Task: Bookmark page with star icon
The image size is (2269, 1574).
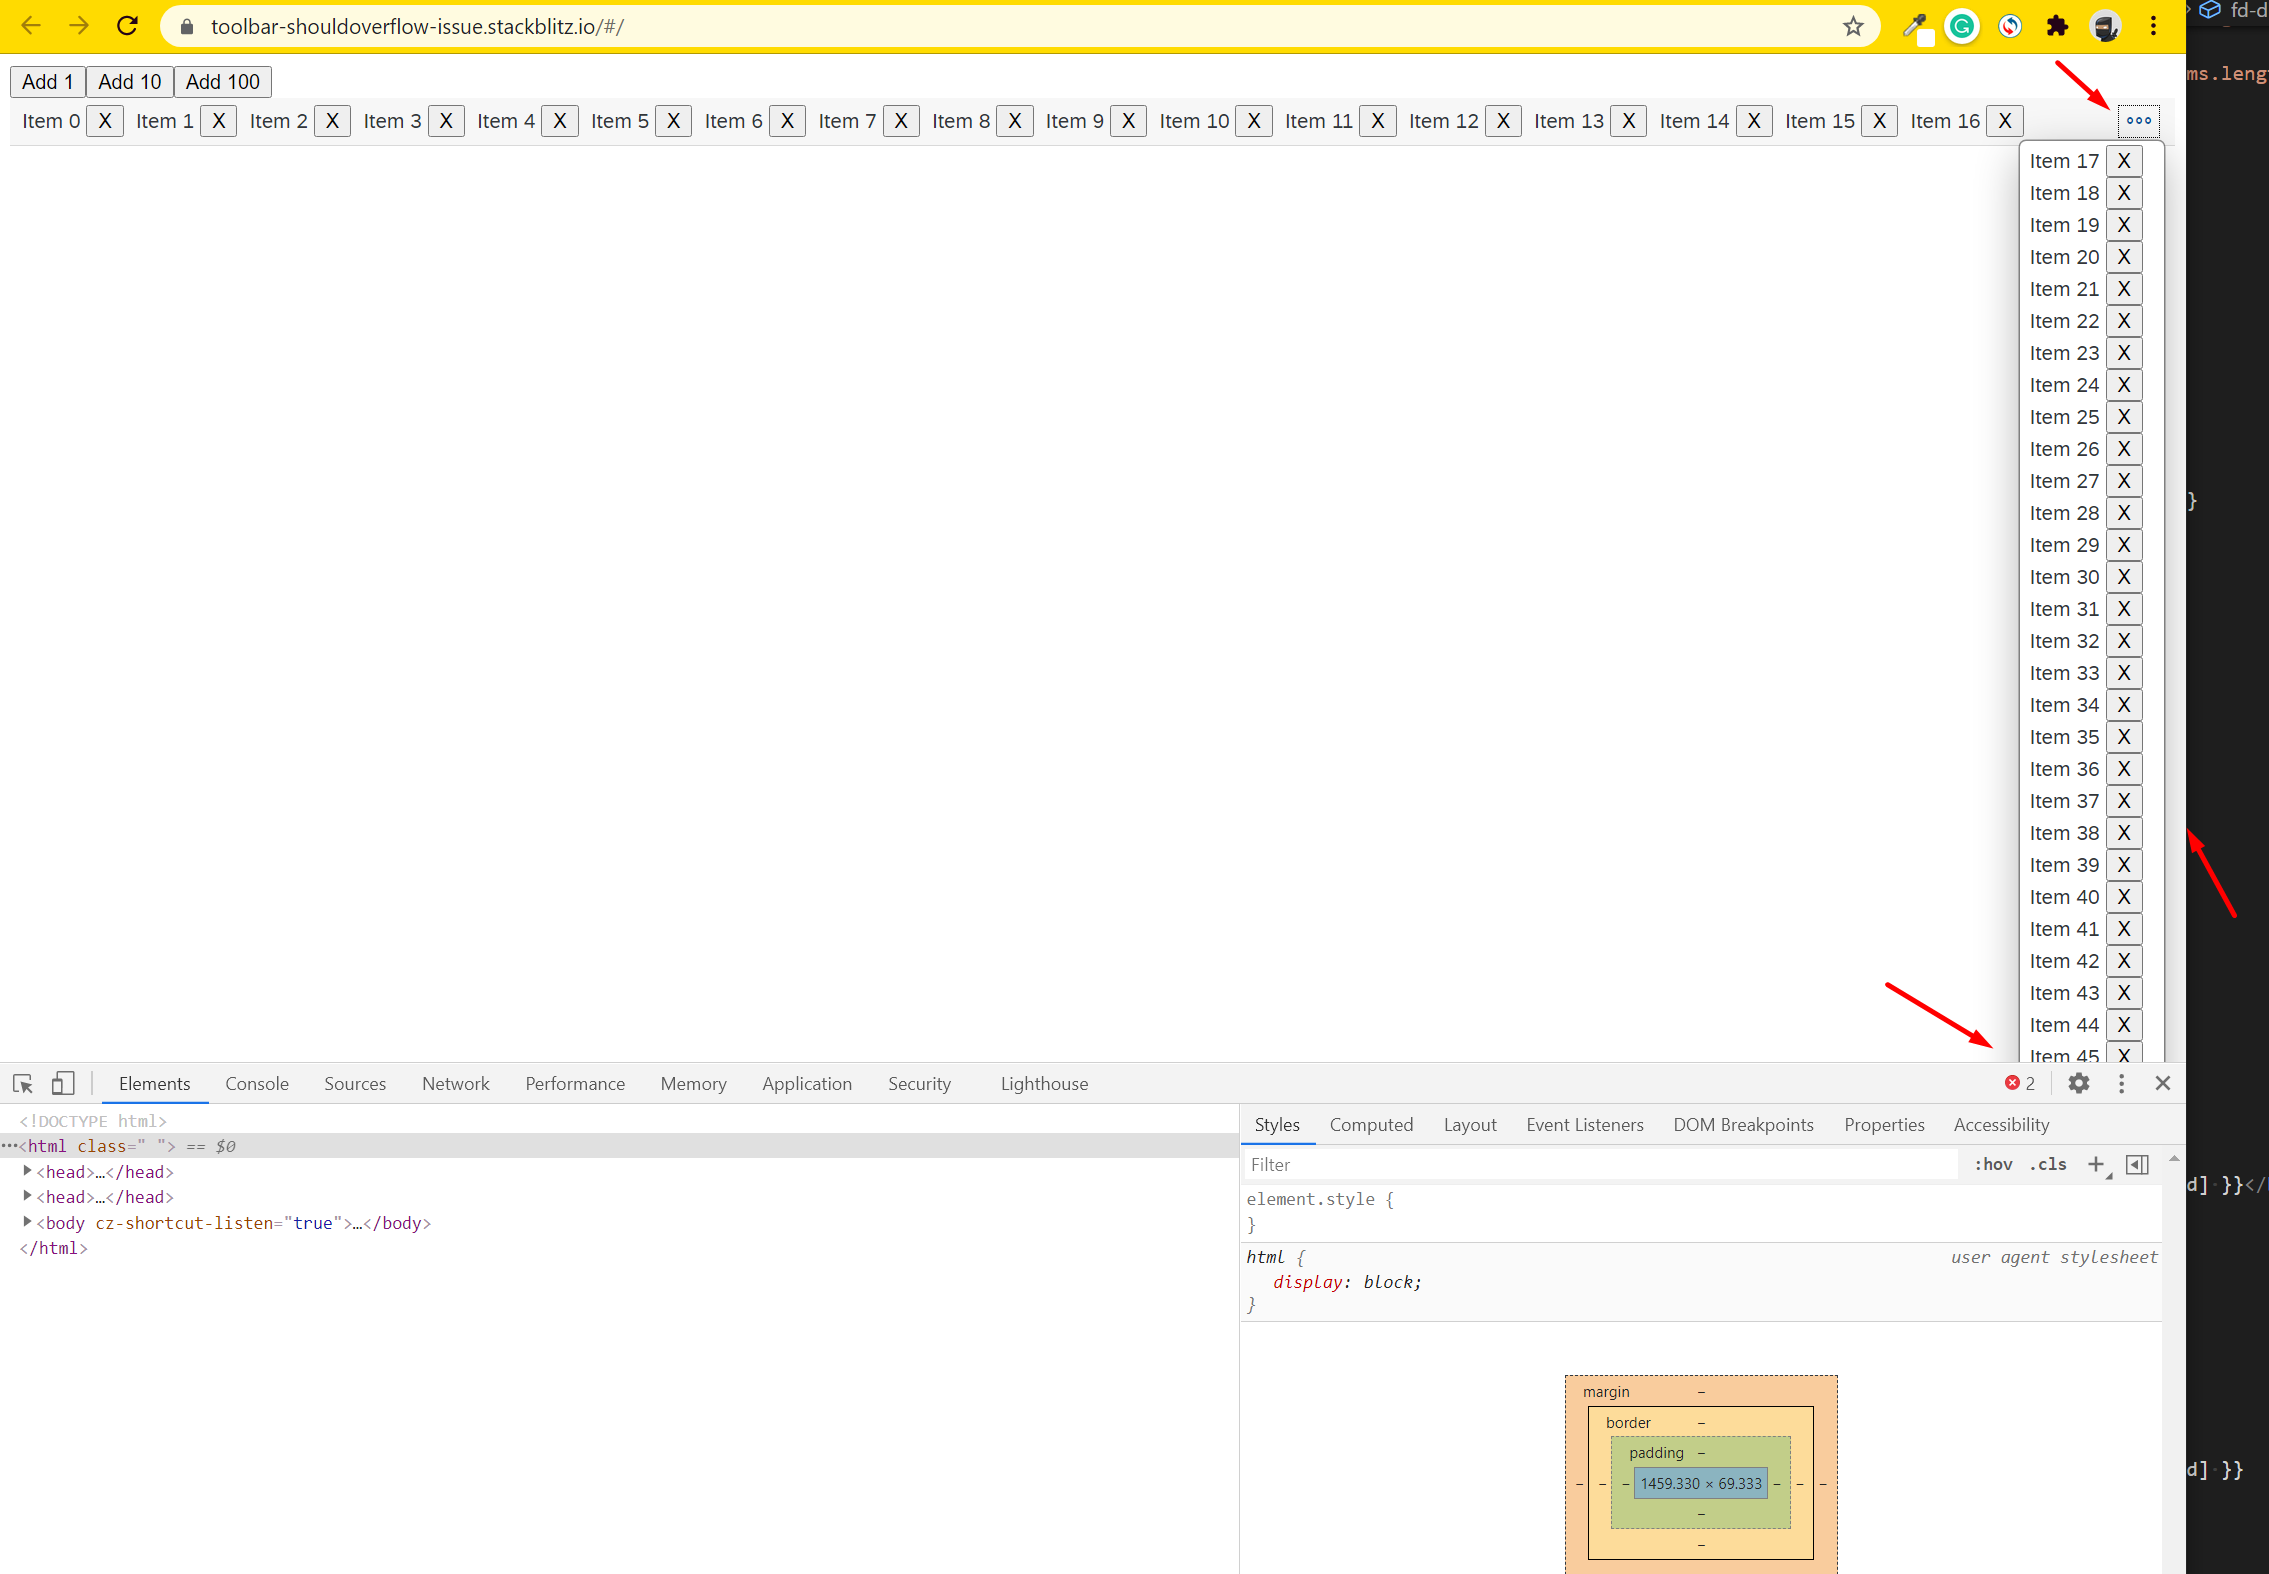Action: pos(1853,26)
